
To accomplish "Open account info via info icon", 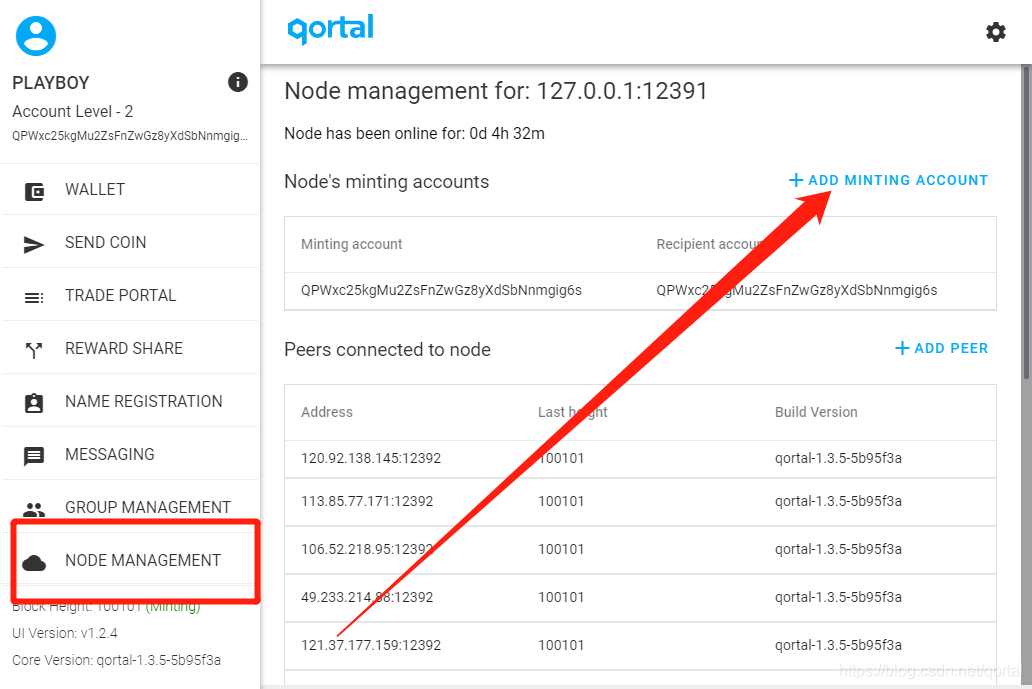I will click(238, 82).
